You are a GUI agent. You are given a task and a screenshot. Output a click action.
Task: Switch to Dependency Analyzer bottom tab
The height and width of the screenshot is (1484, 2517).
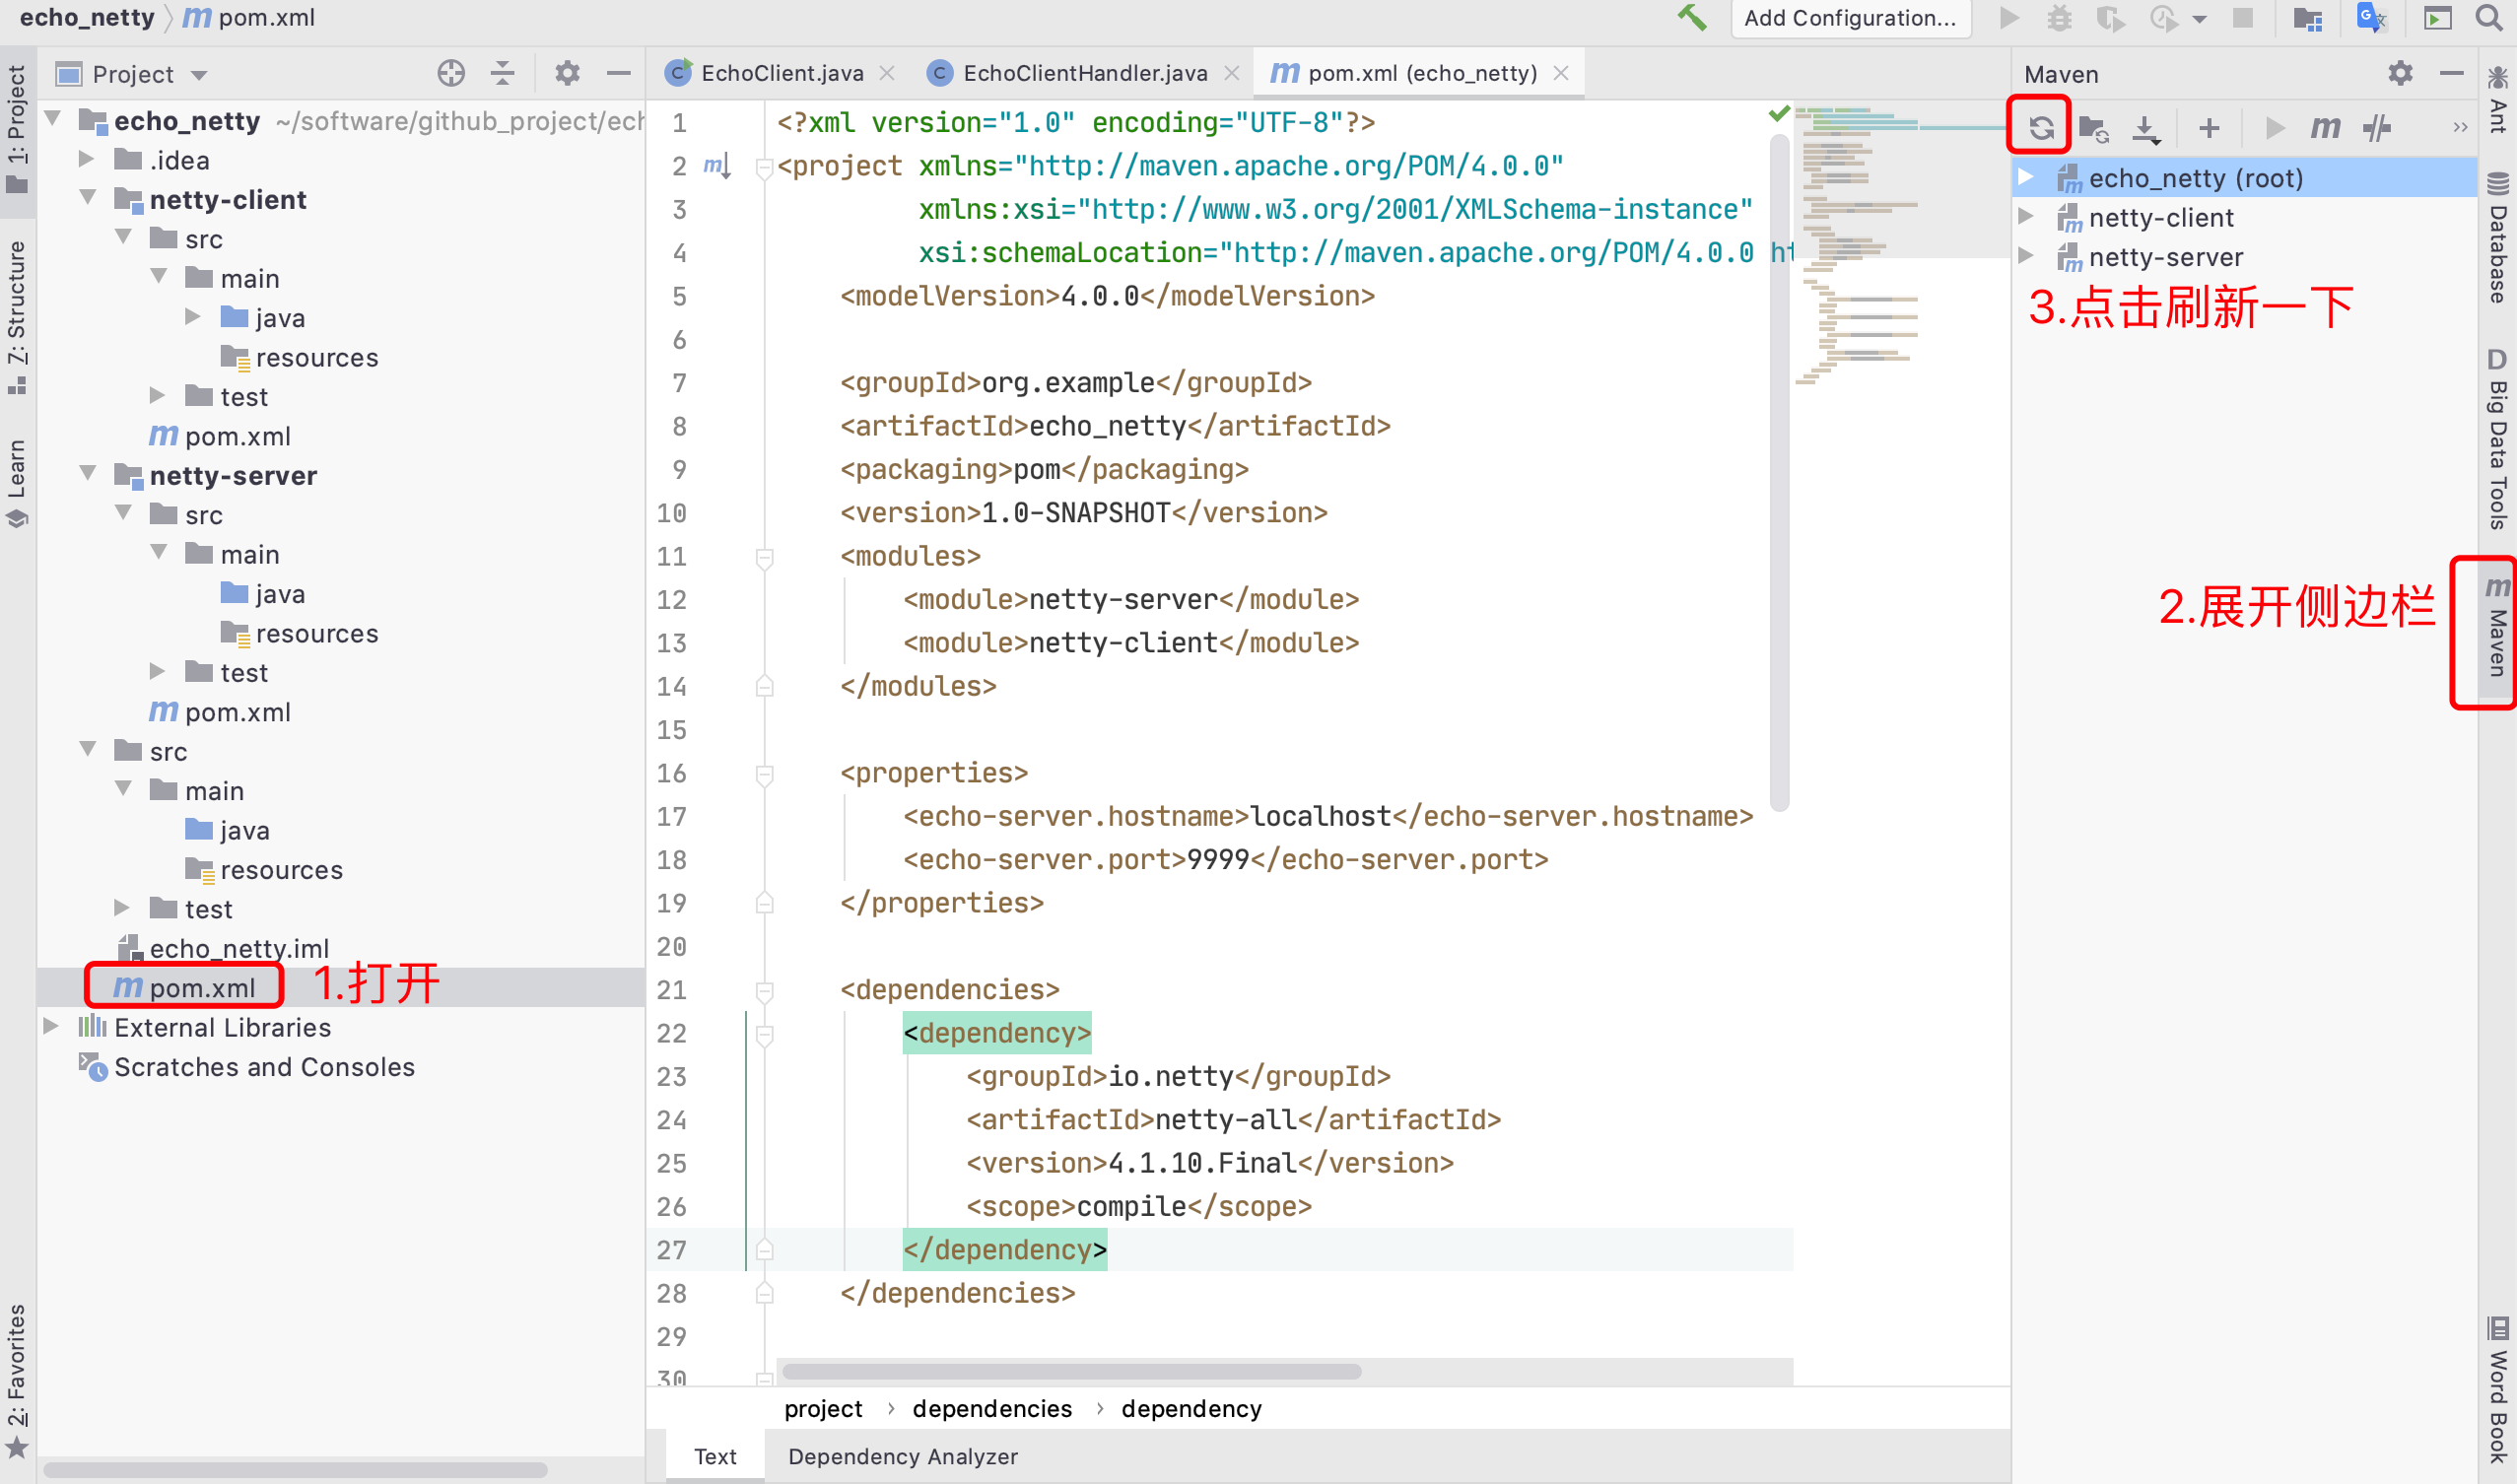(902, 1456)
